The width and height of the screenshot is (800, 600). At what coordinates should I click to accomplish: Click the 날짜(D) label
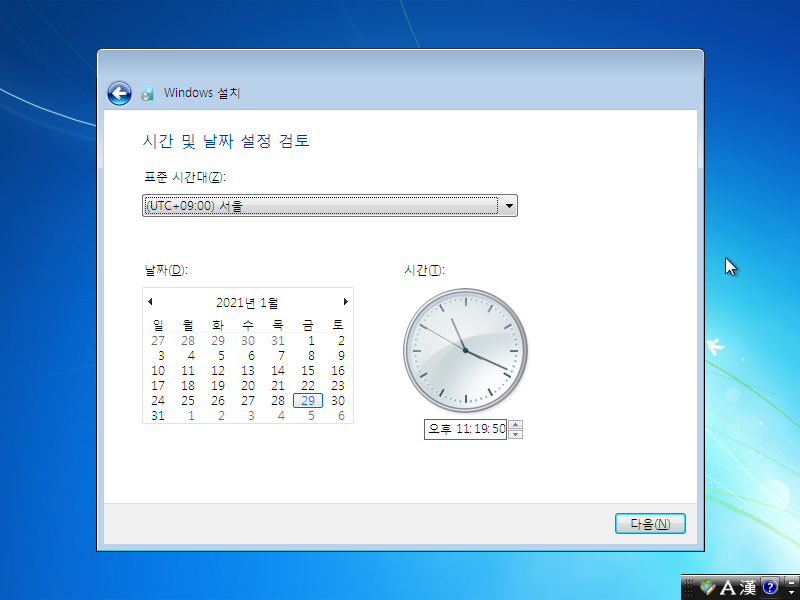[x=166, y=270]
